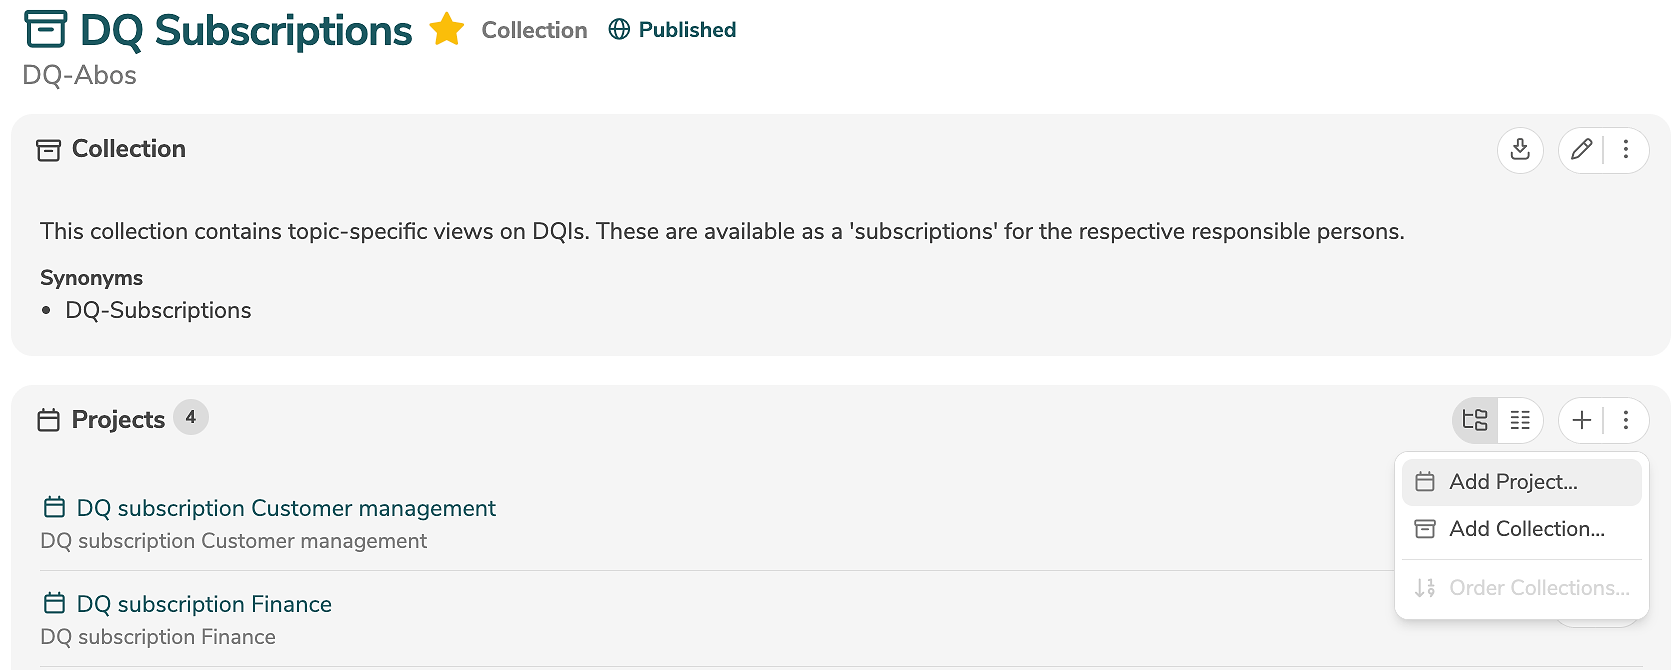
Task: Click the collection archive icon beside page title
Action: (45, 30)
